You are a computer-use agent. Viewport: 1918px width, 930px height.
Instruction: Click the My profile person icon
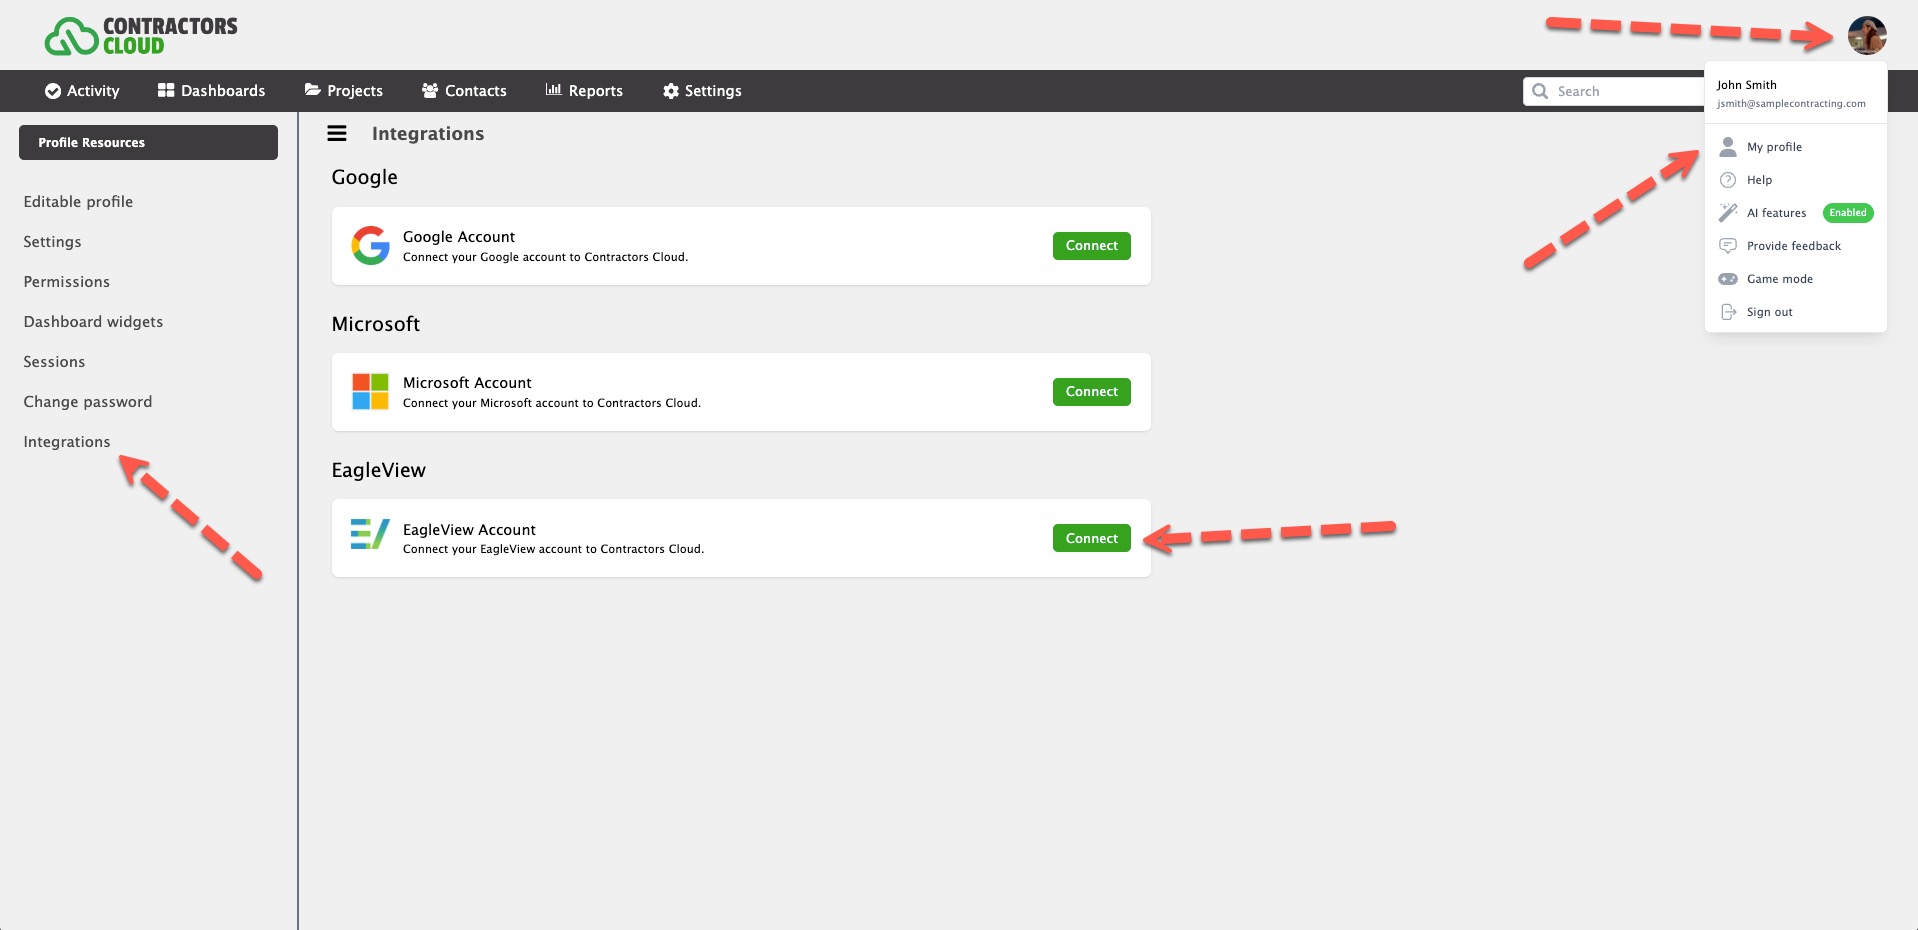pos(1727,147)
